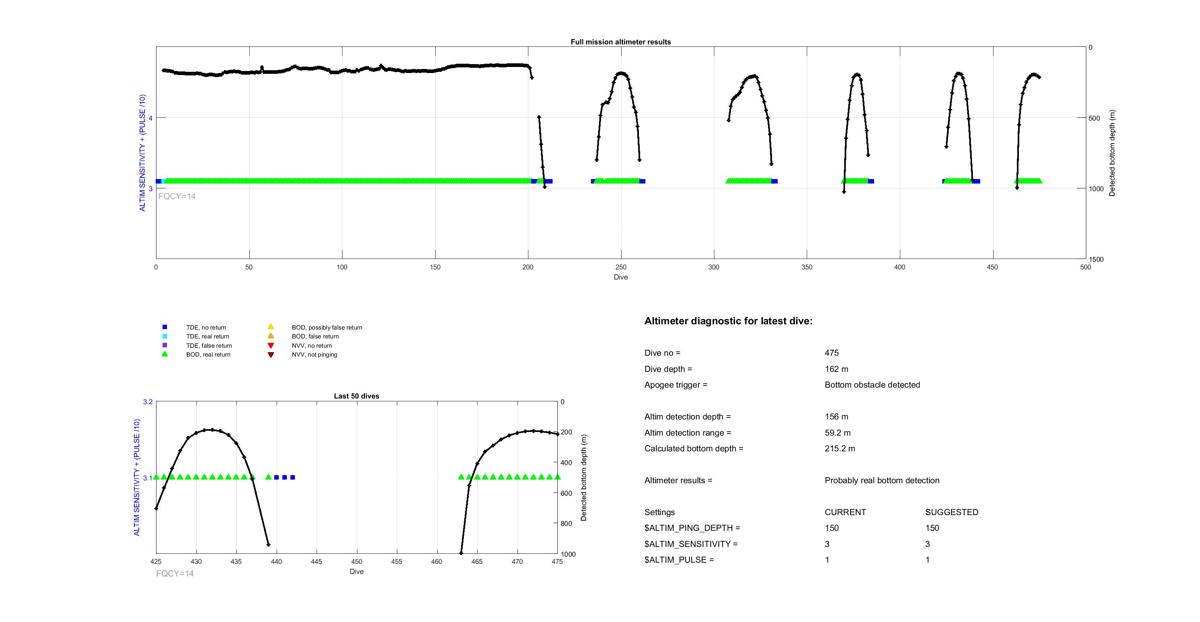Click the cyan square marker for TDE, real return

(165, 336)
